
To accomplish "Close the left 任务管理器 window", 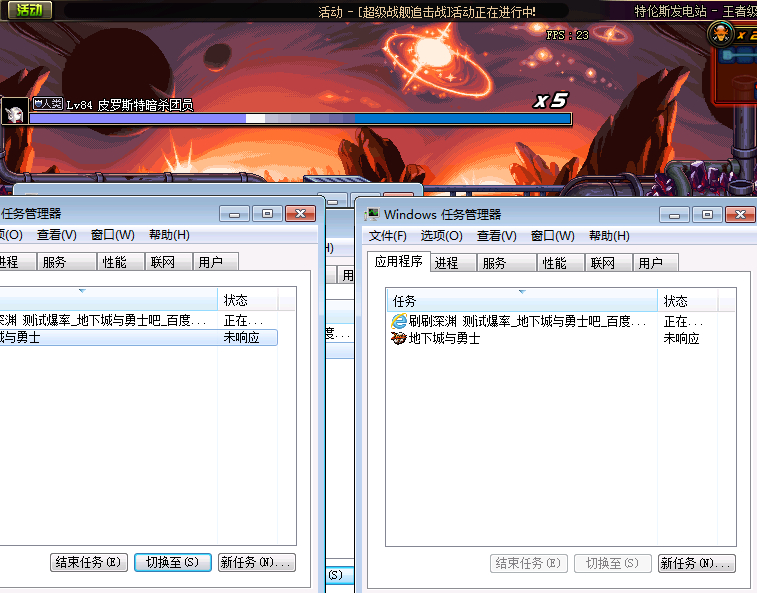I will click(x=300, y=213).
